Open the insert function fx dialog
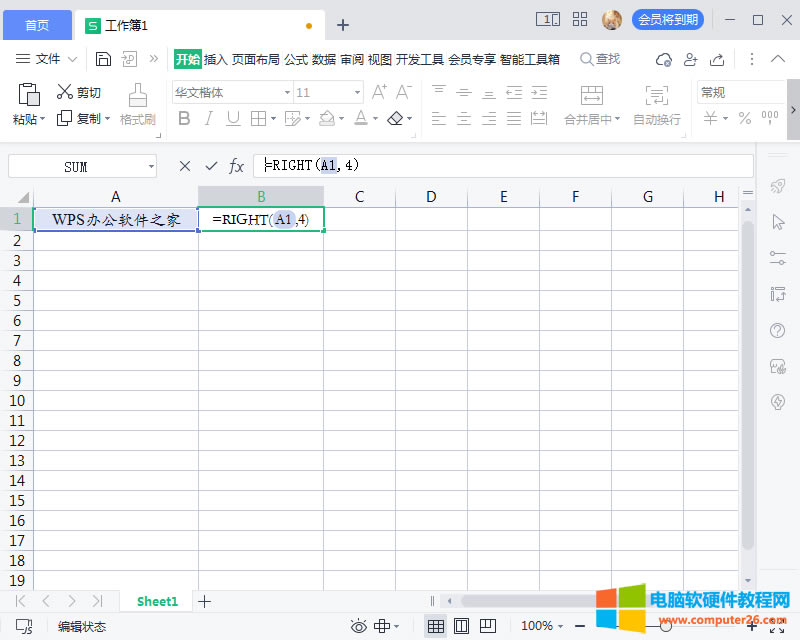800x640 pixels. pos(237,166)
